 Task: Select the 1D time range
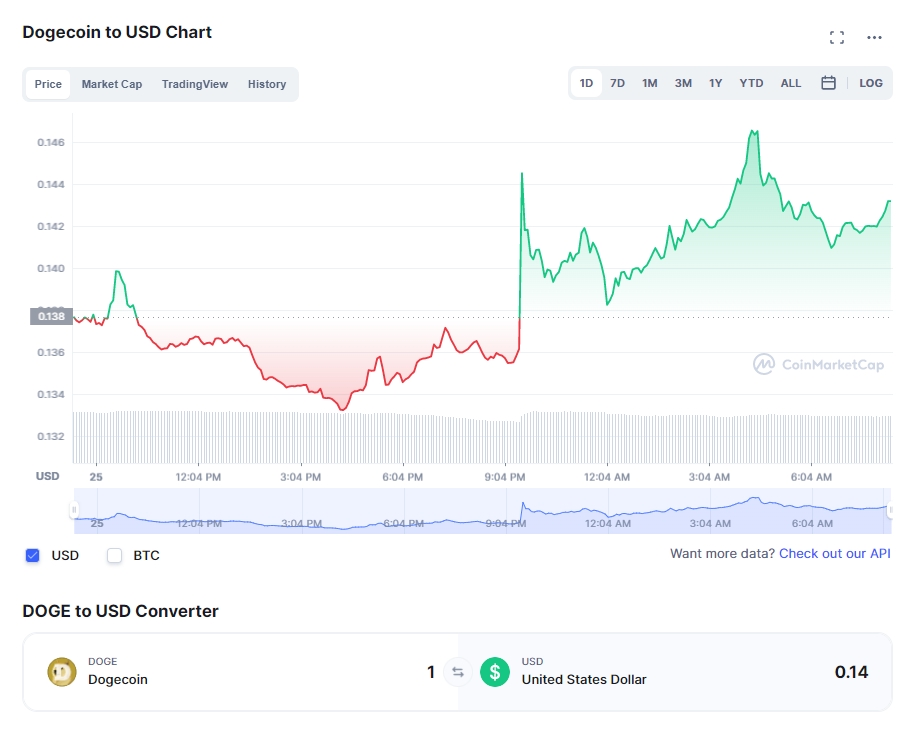(x=586, y=83)
